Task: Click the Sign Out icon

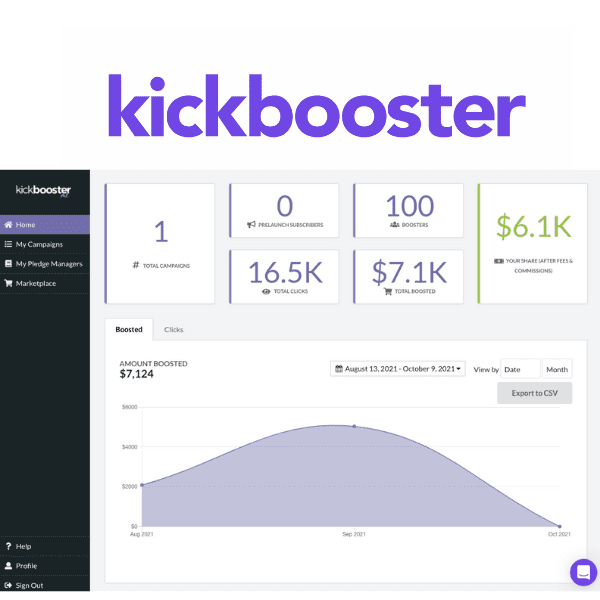Action: (8, 585)
